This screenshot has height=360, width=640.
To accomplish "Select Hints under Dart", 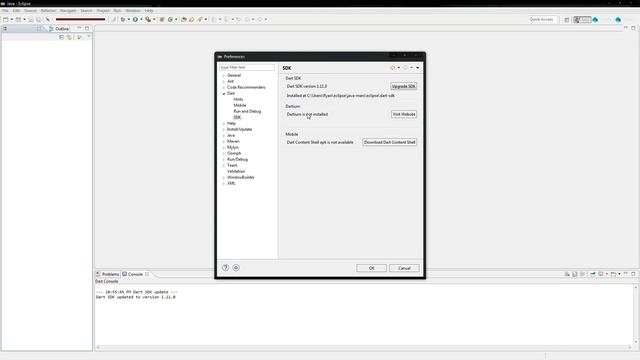I will tap(238, 99).
